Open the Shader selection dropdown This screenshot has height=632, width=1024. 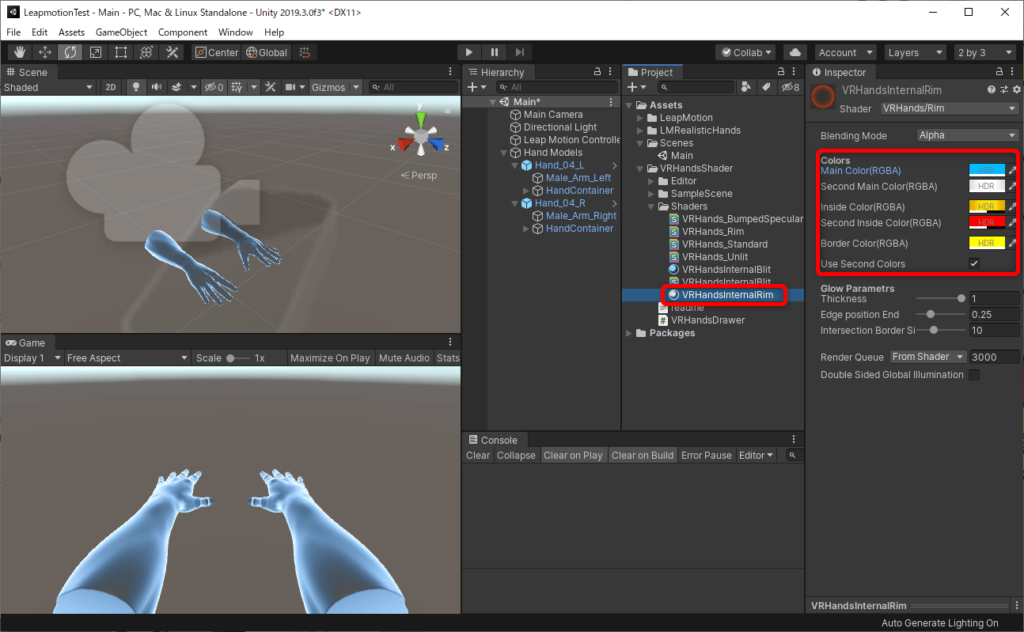tap(949, 108)
